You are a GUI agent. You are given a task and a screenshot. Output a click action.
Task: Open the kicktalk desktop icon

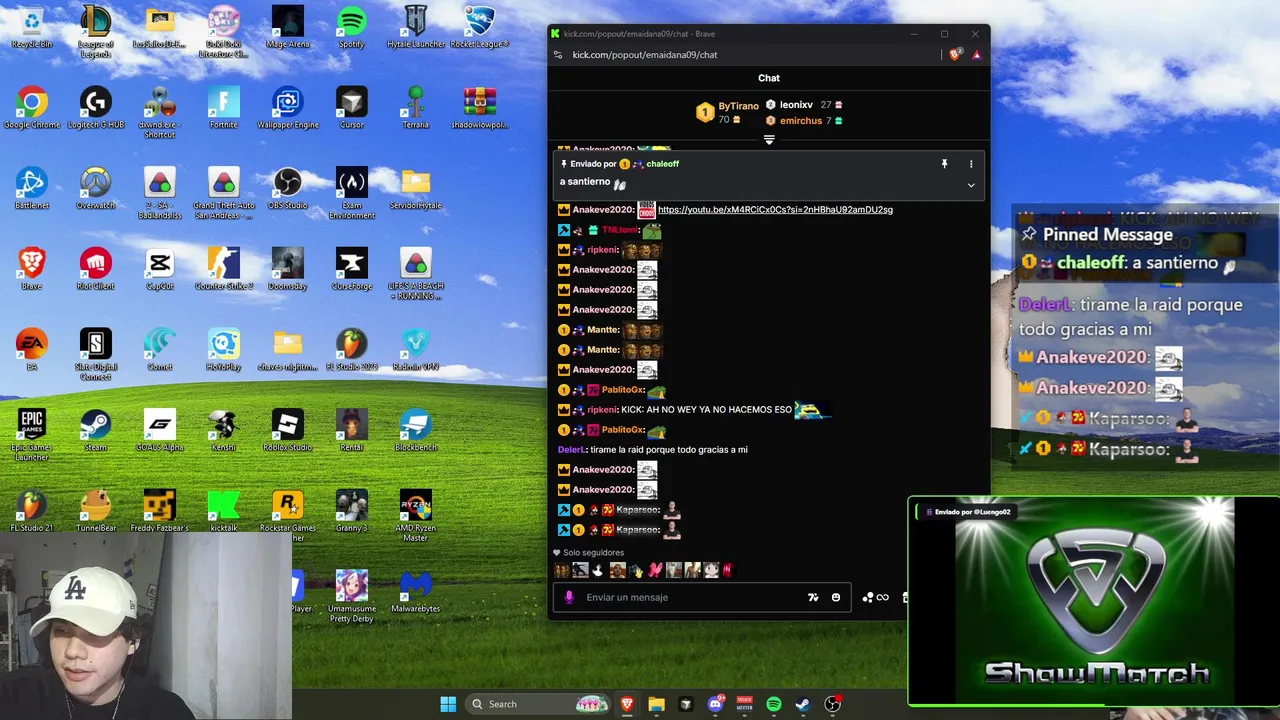(x=224, y=511)
